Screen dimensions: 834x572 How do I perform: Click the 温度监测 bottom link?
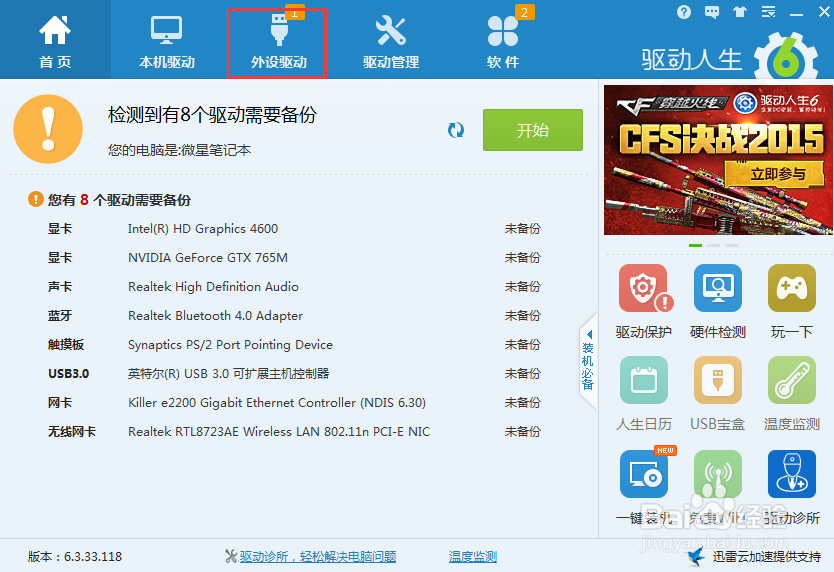[473, 557]
